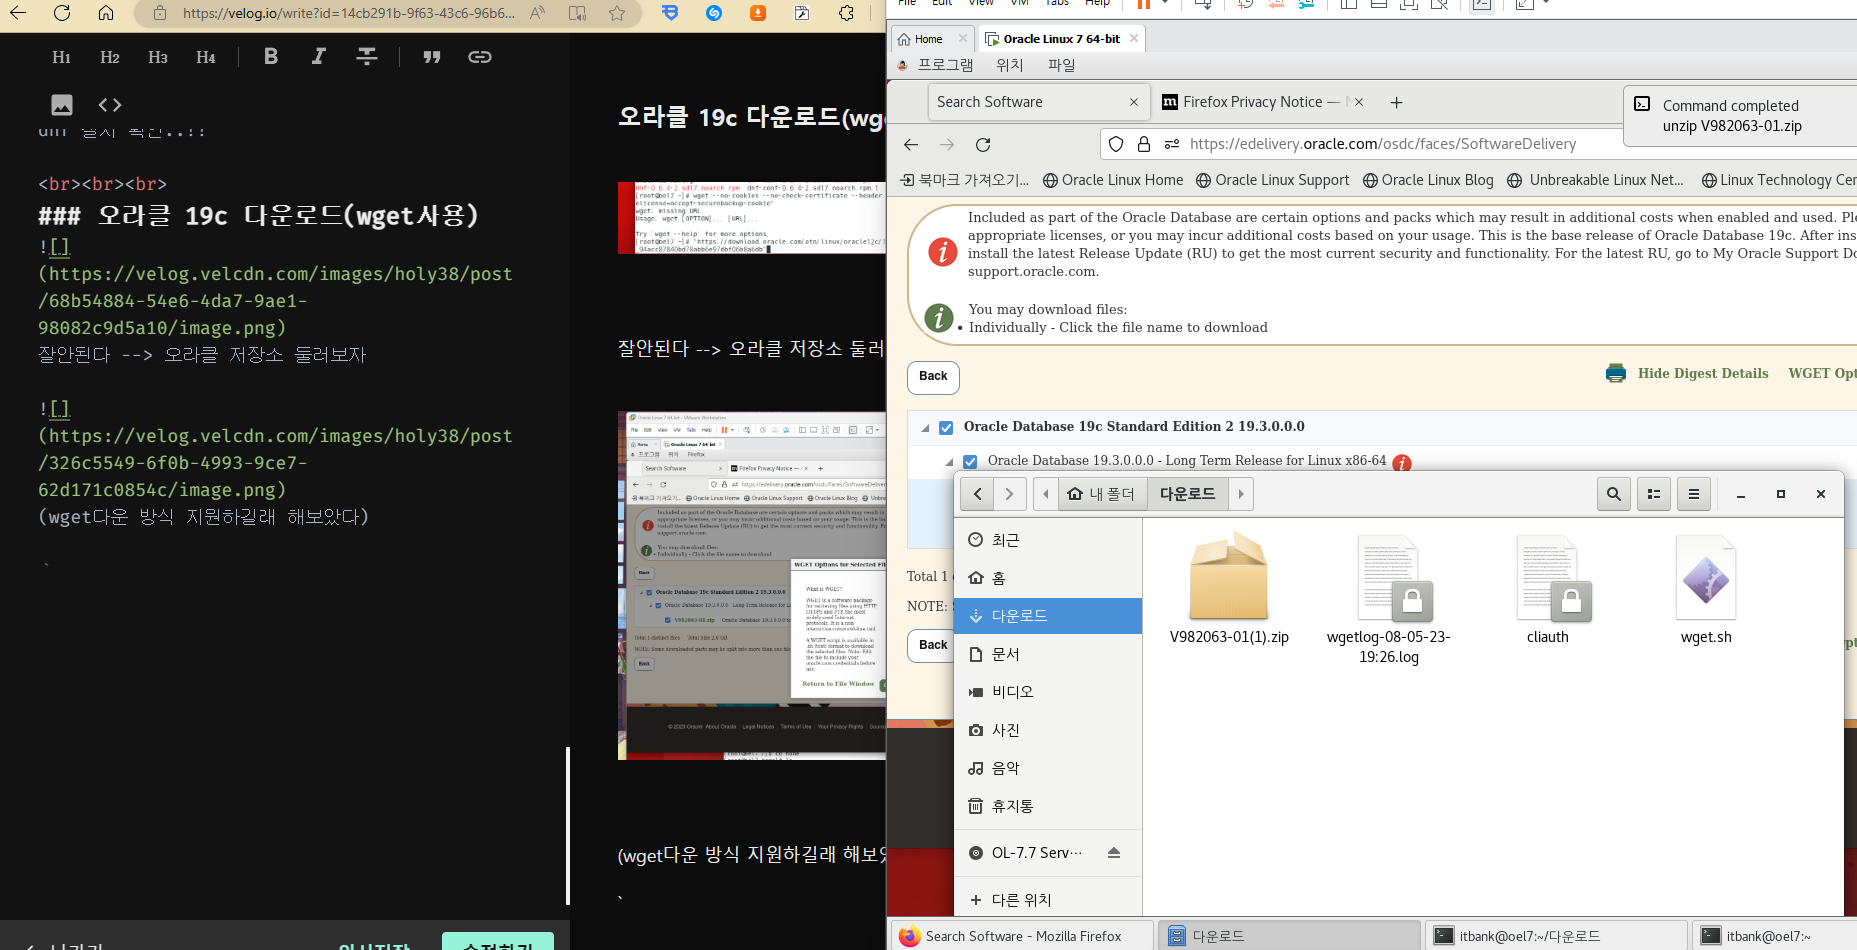Toggle strikethrough formatting in velog editor
This screenshot has width=1857, height=950.
367,57
